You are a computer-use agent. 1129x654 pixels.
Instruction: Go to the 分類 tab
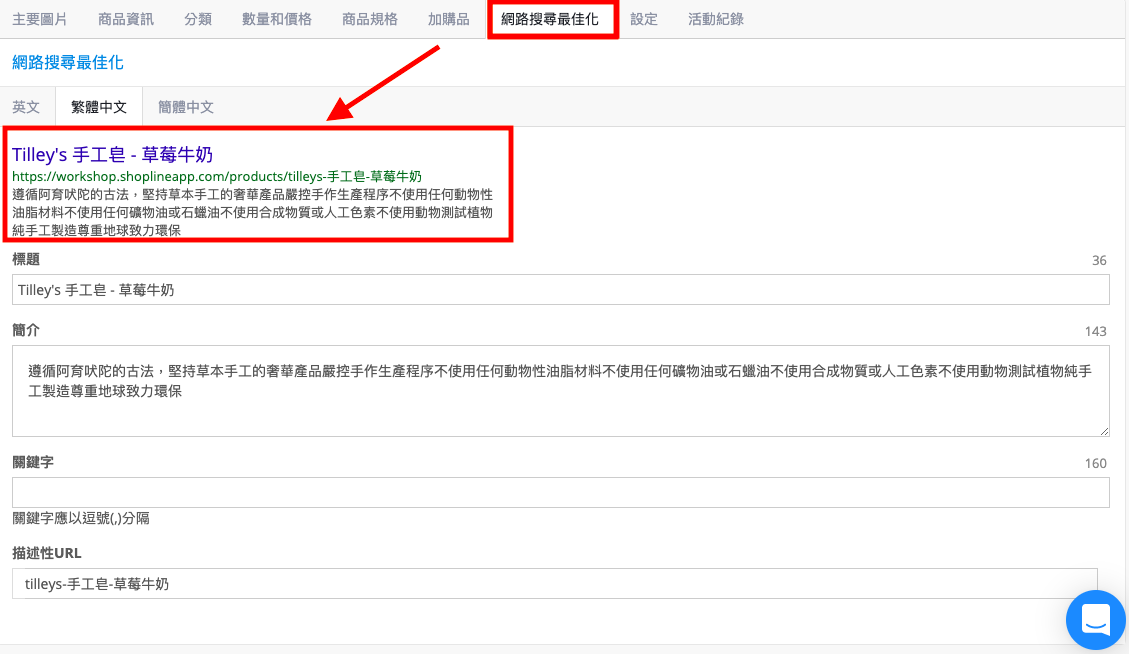(x=198, y=19)
